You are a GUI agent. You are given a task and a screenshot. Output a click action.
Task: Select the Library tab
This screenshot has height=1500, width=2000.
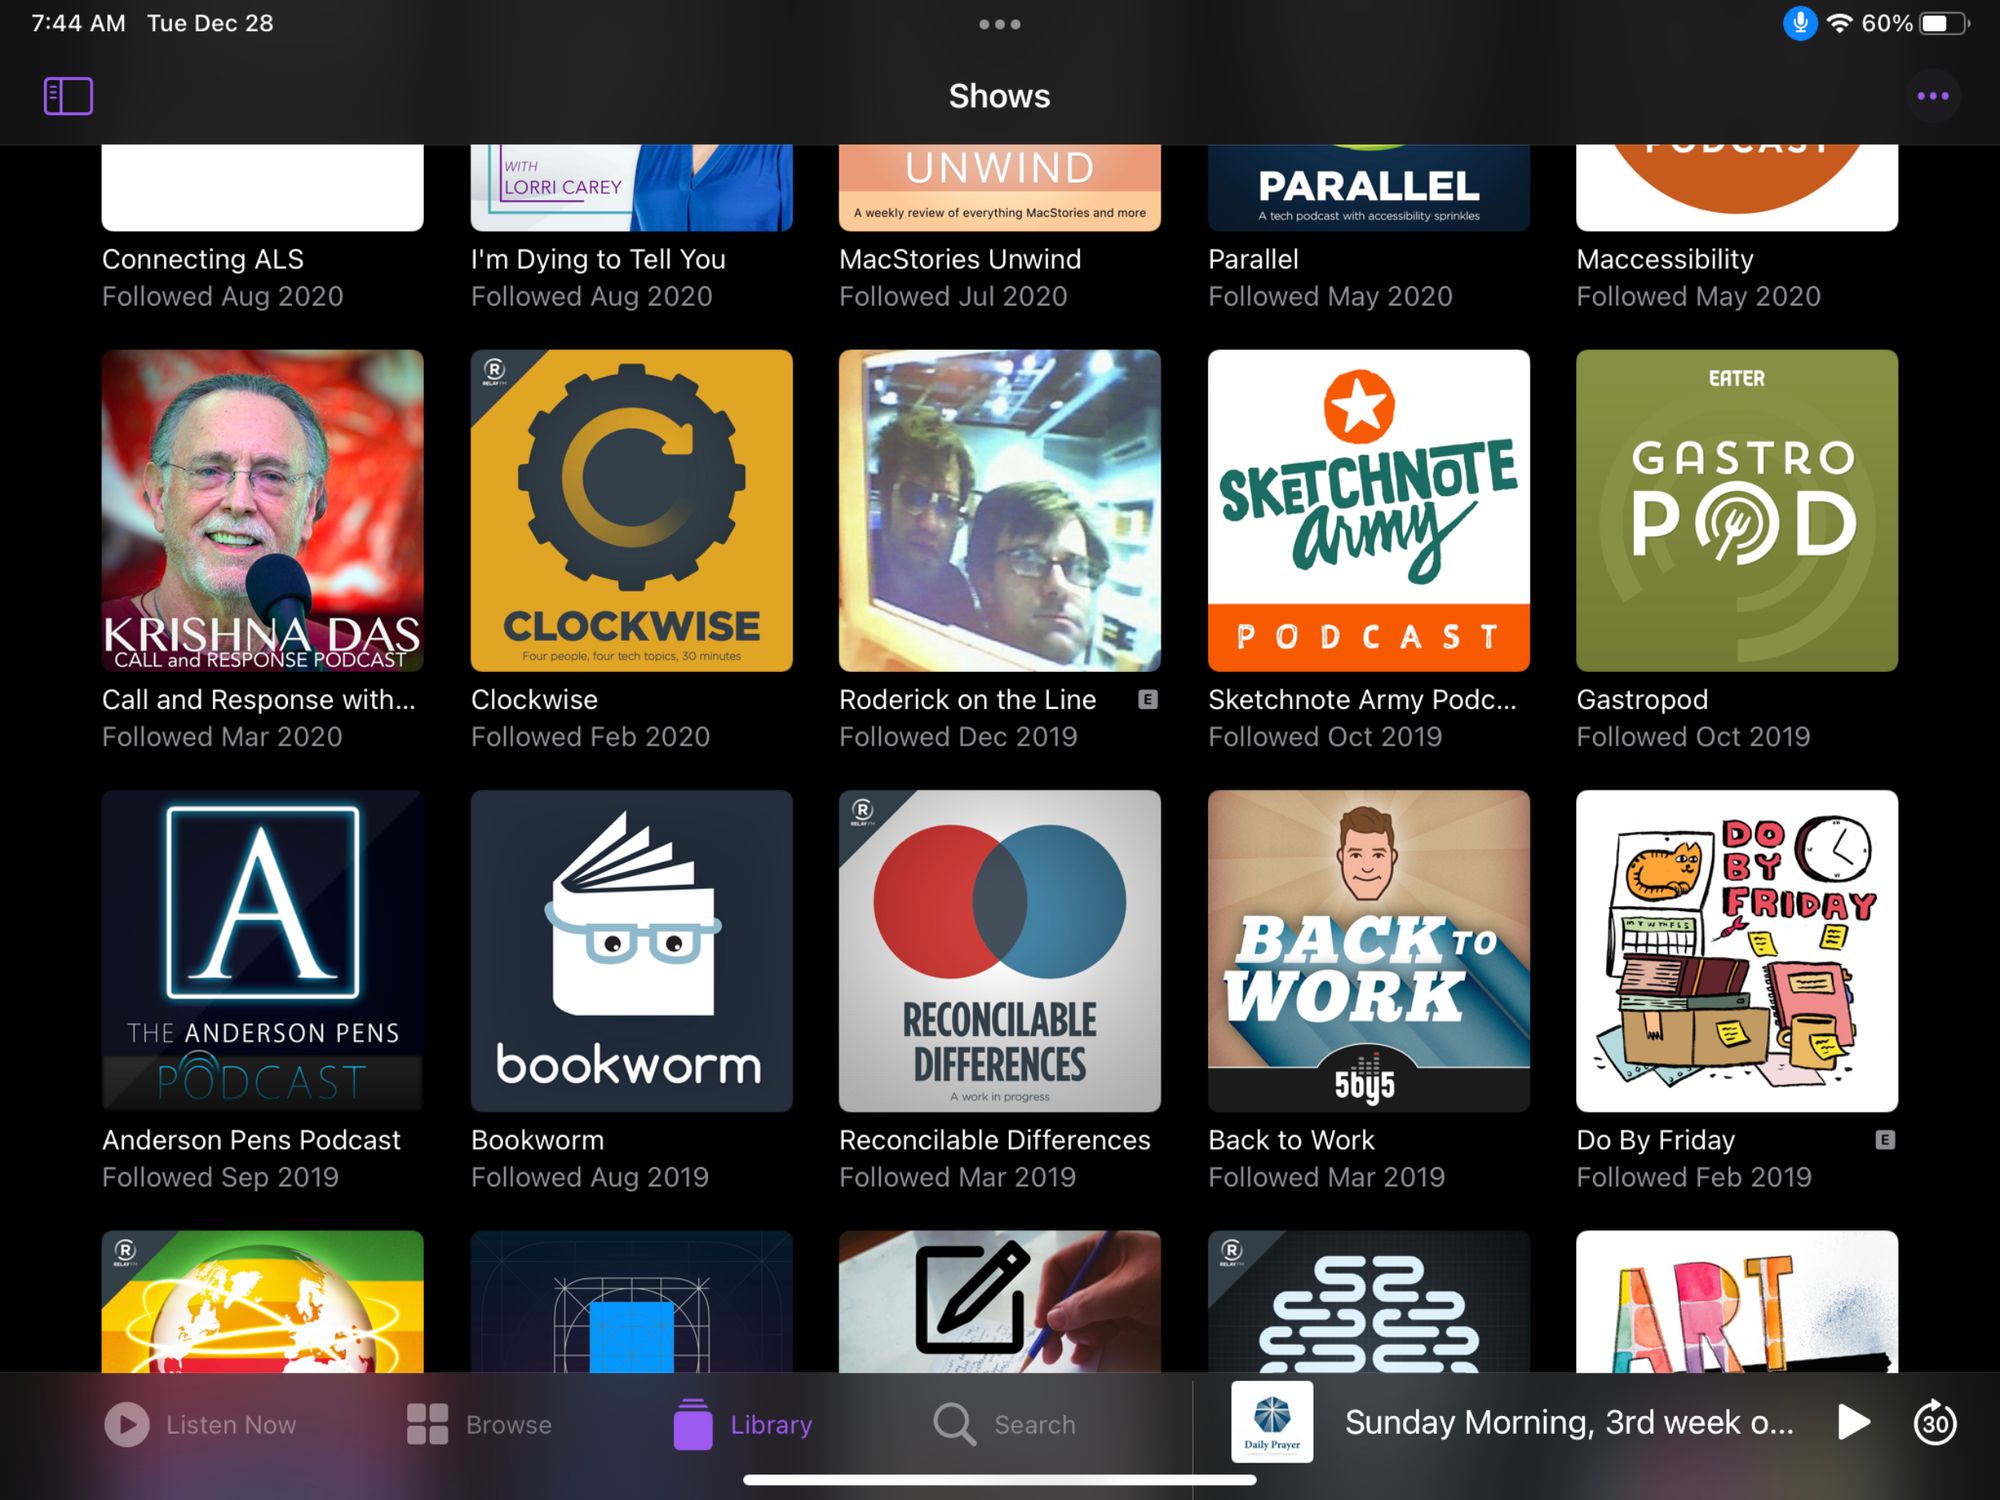tap(742, 1424)
